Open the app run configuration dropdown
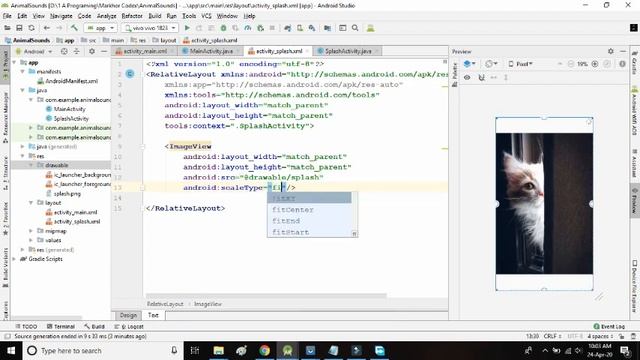640x360 pixels. pyautogui.click(x=101, y=28)
